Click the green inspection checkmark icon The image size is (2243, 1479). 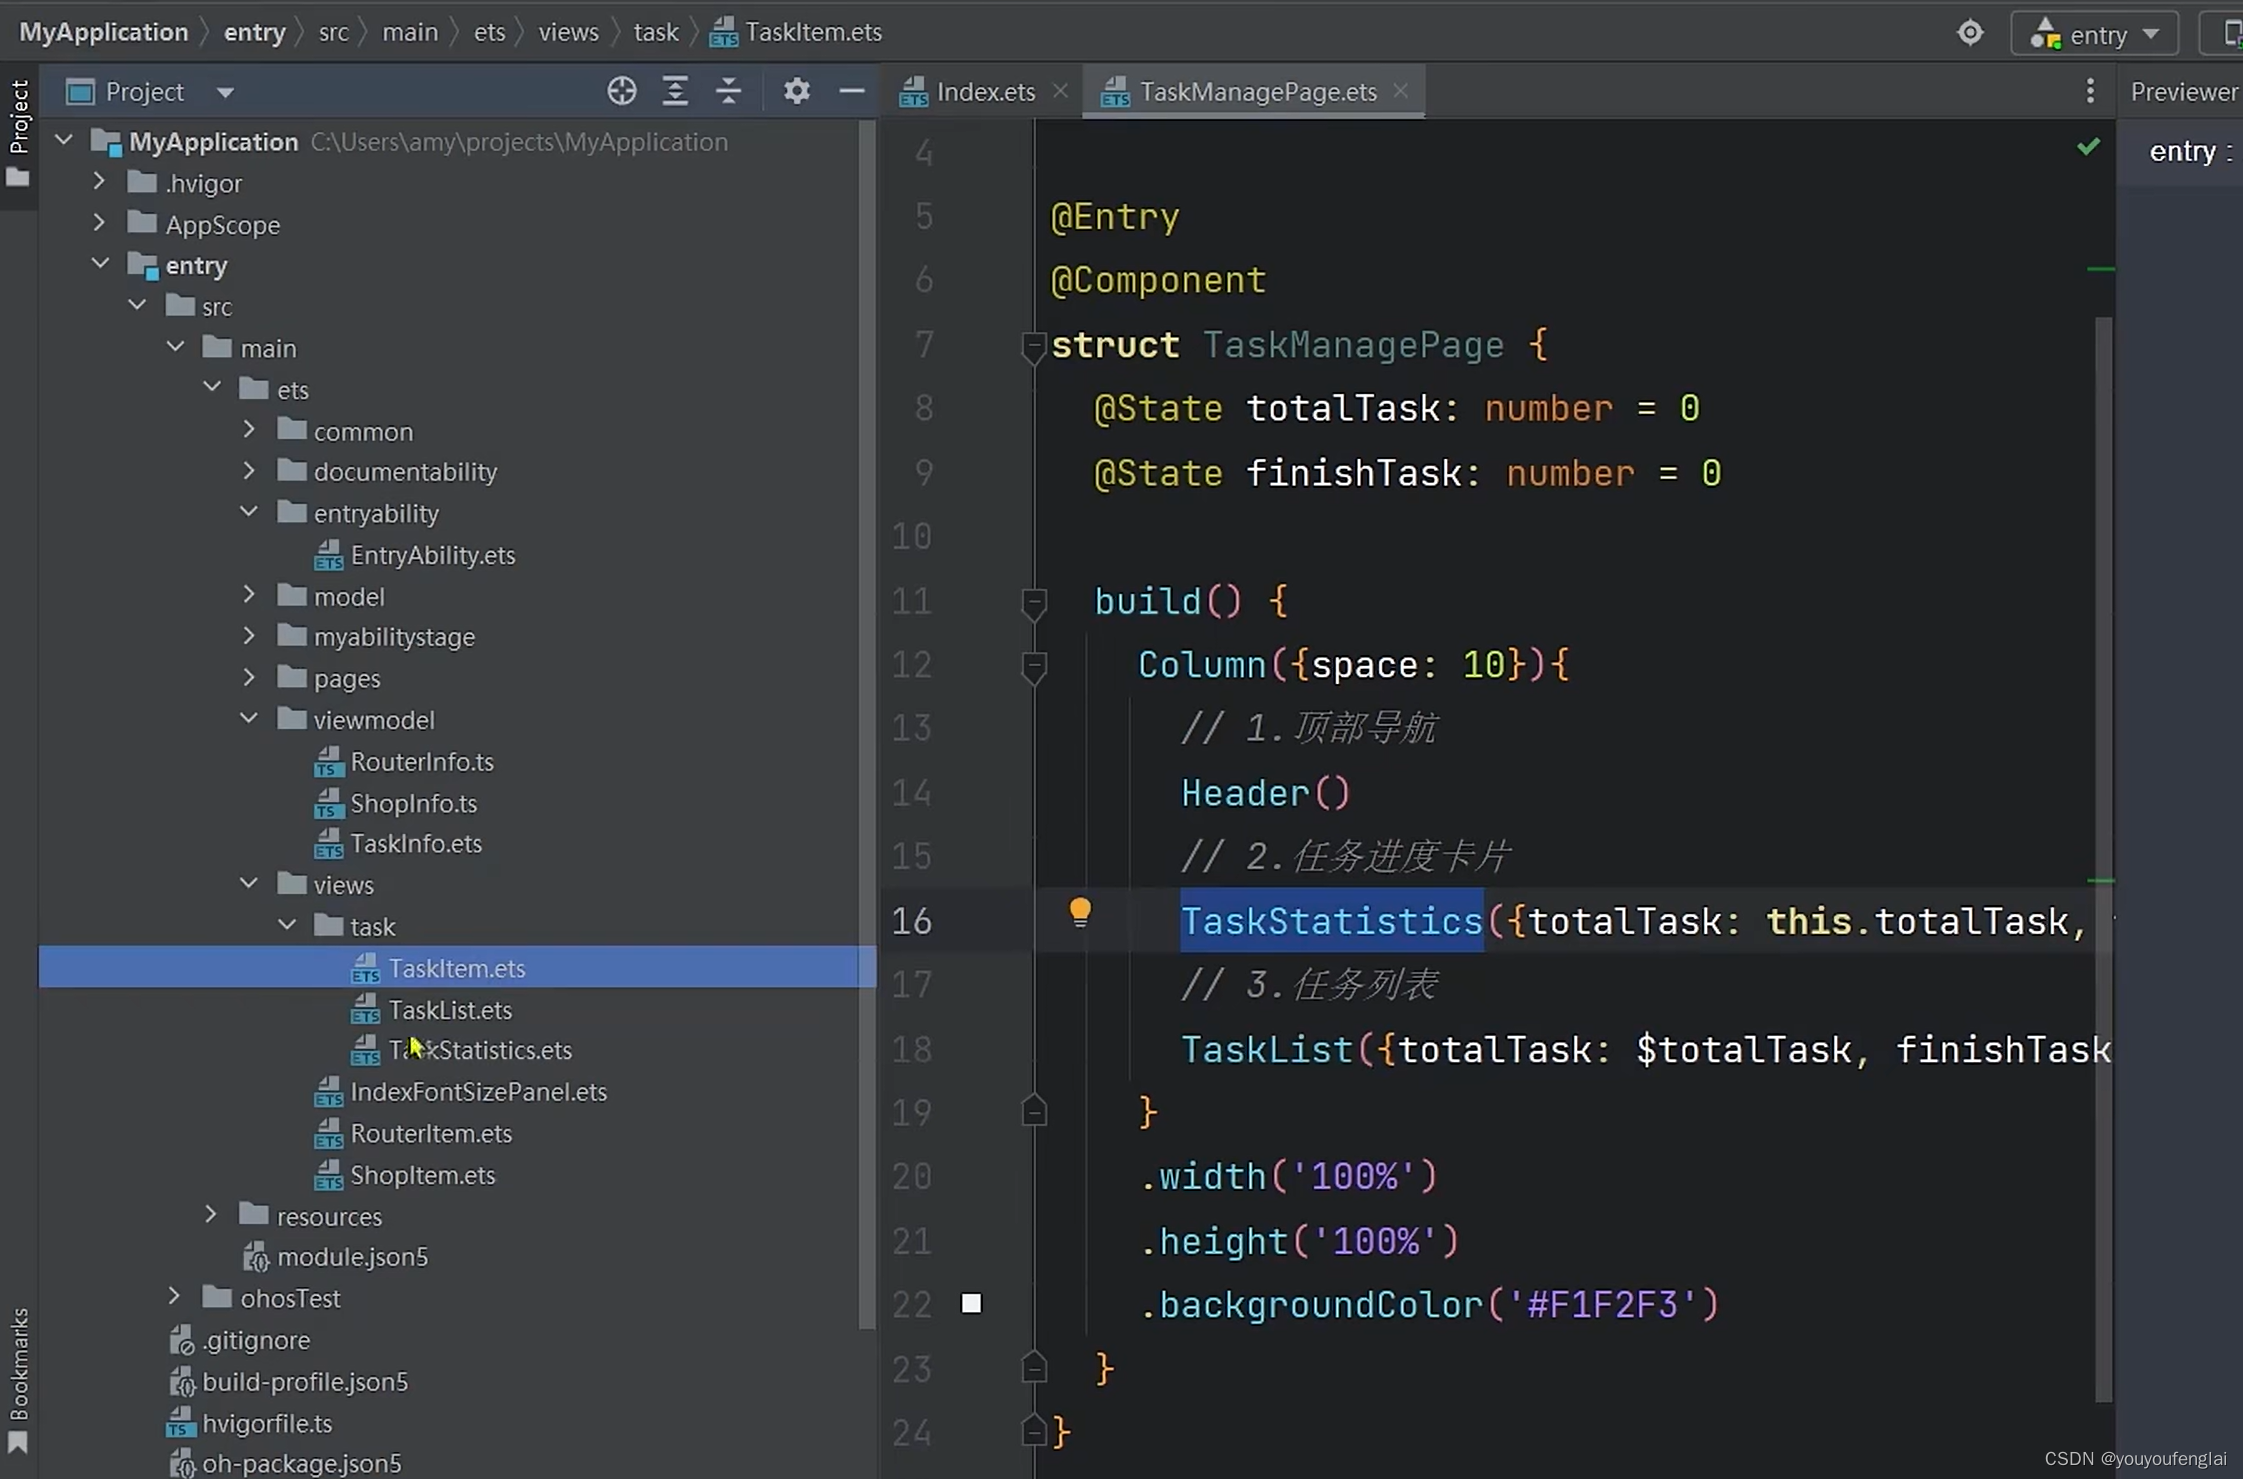click(x=2088, y=147)
